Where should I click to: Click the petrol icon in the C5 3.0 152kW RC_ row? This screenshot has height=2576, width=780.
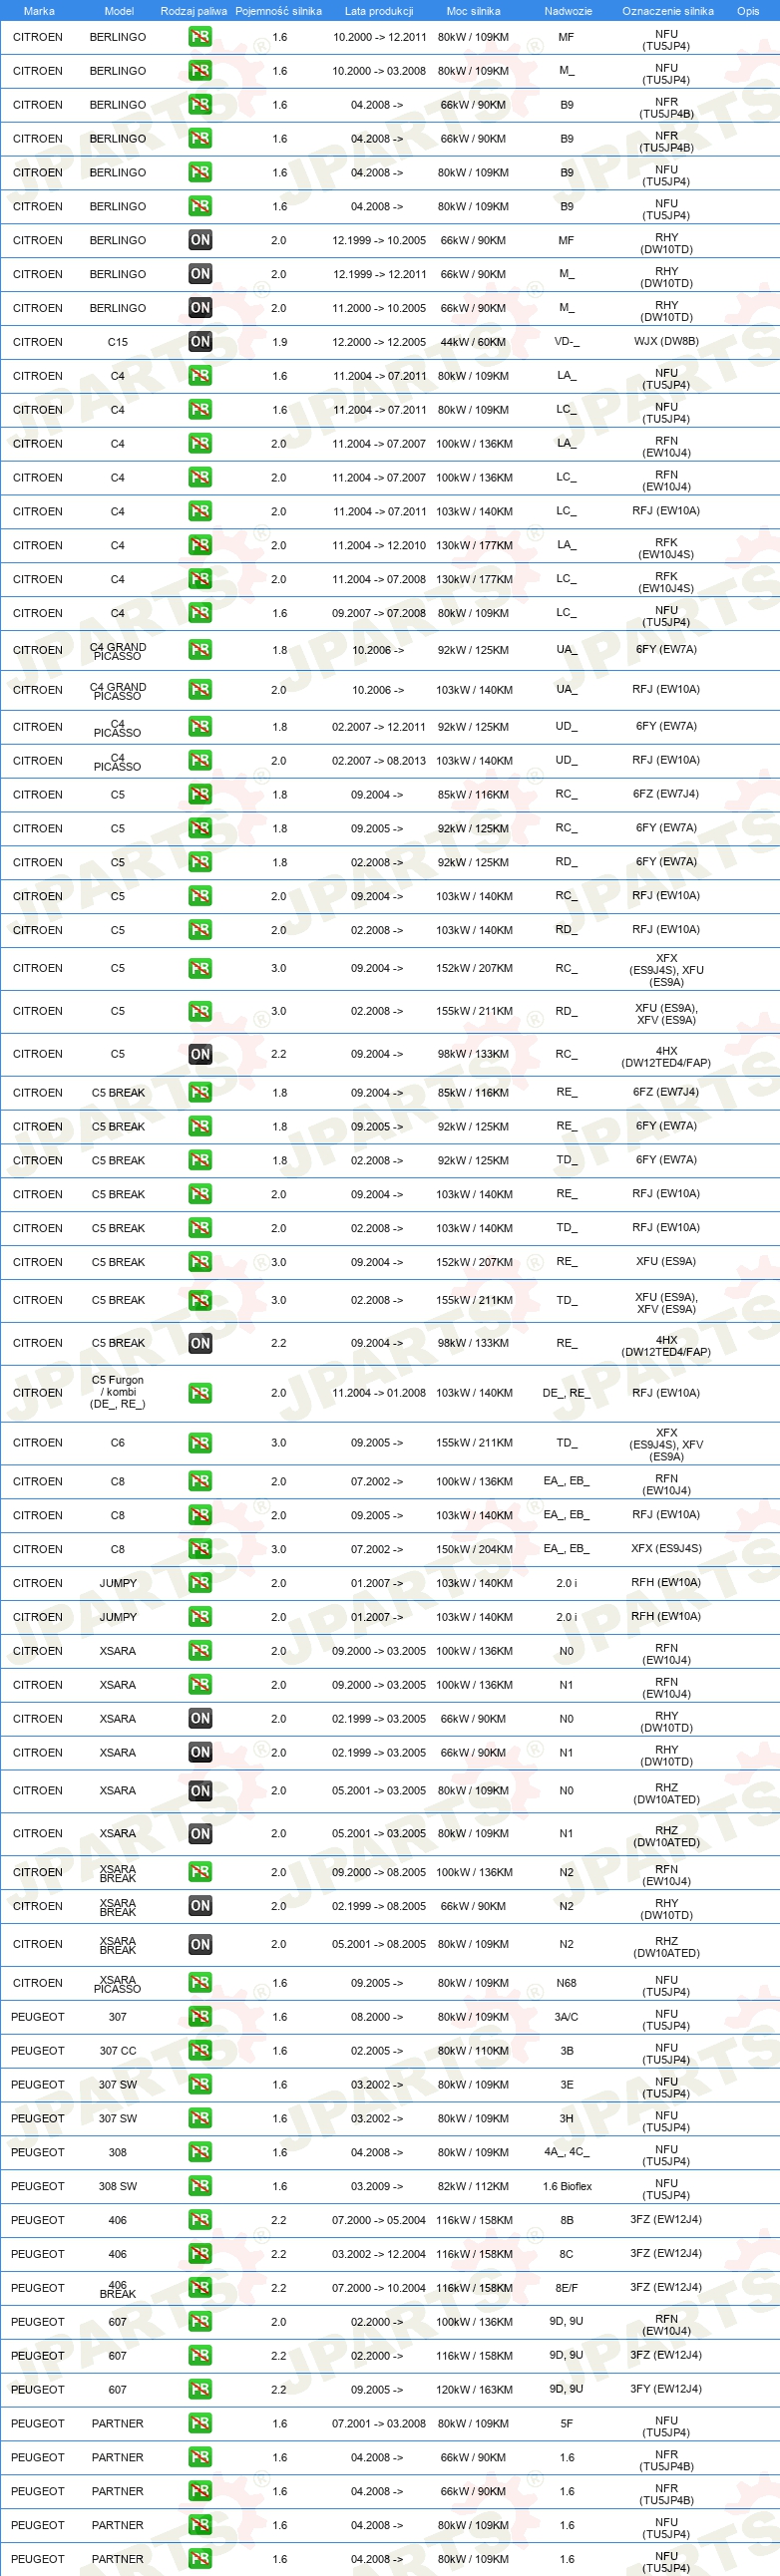(x=200, y=968)
